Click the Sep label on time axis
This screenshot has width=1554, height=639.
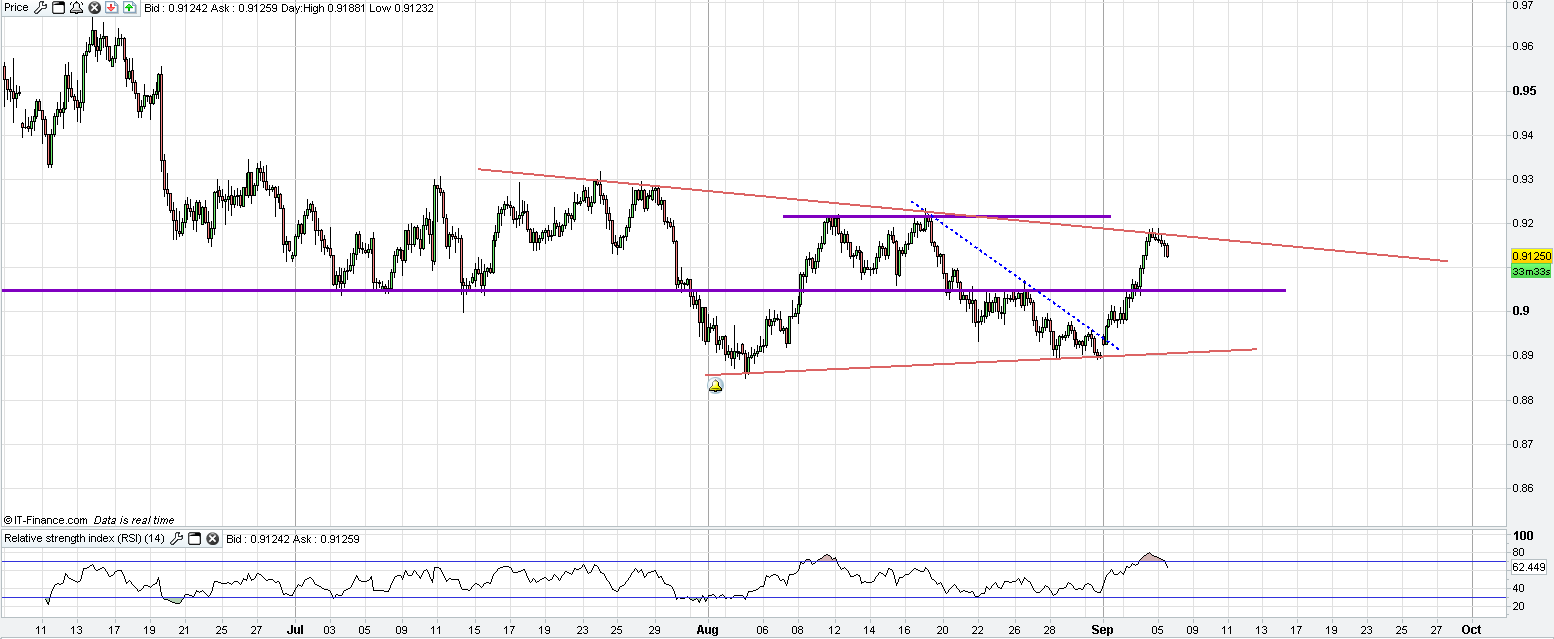pyautogui.click(x=1104, y=631)
